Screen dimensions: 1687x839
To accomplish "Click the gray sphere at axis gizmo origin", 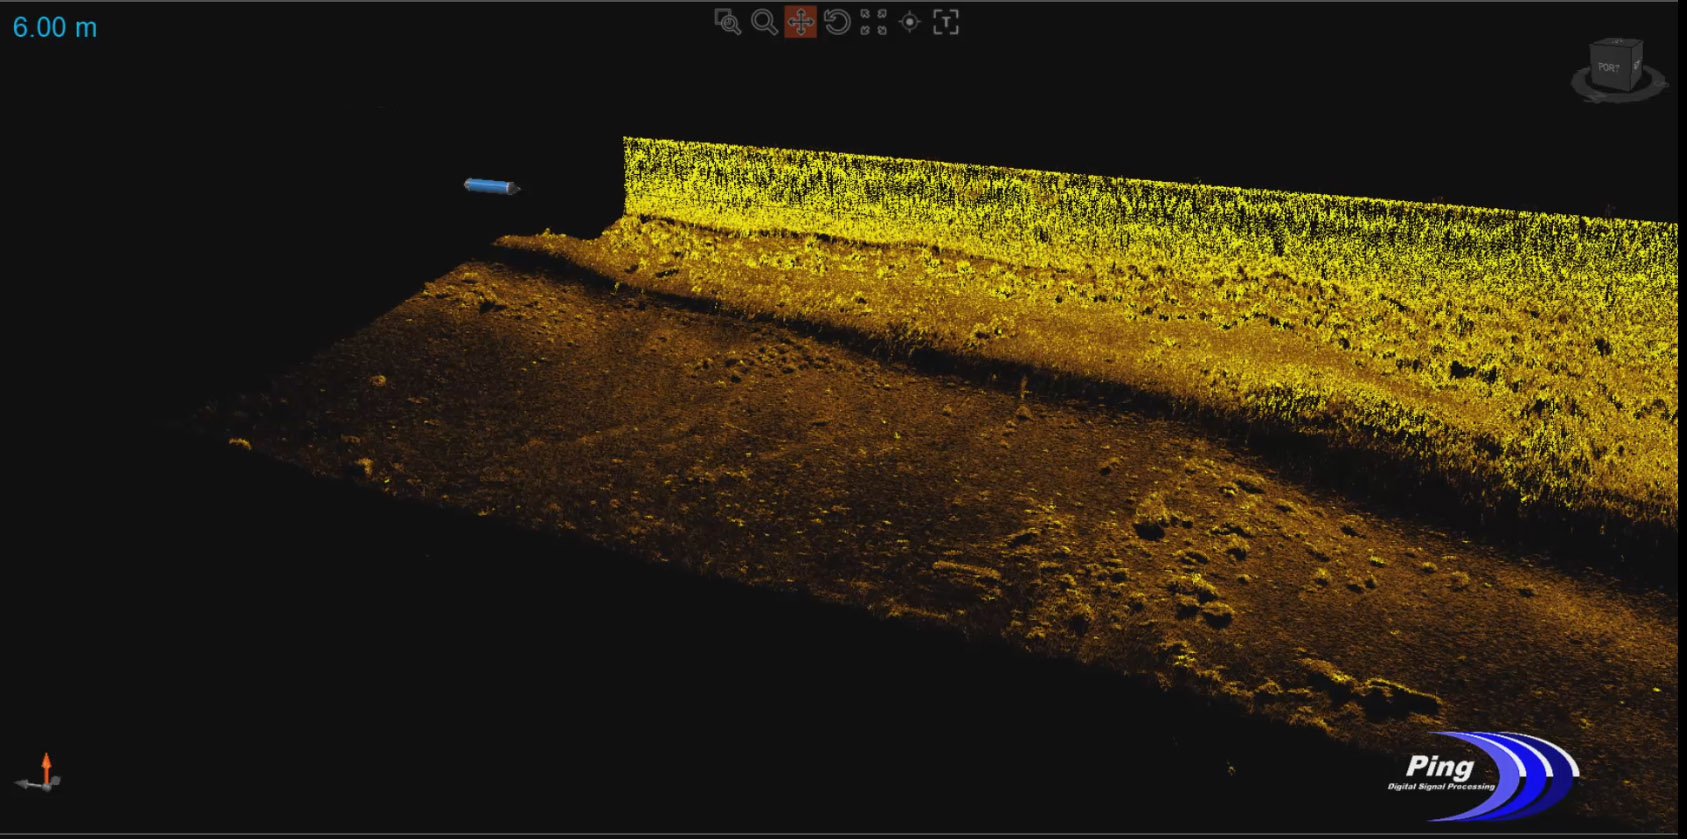I will tap(45, 784).
